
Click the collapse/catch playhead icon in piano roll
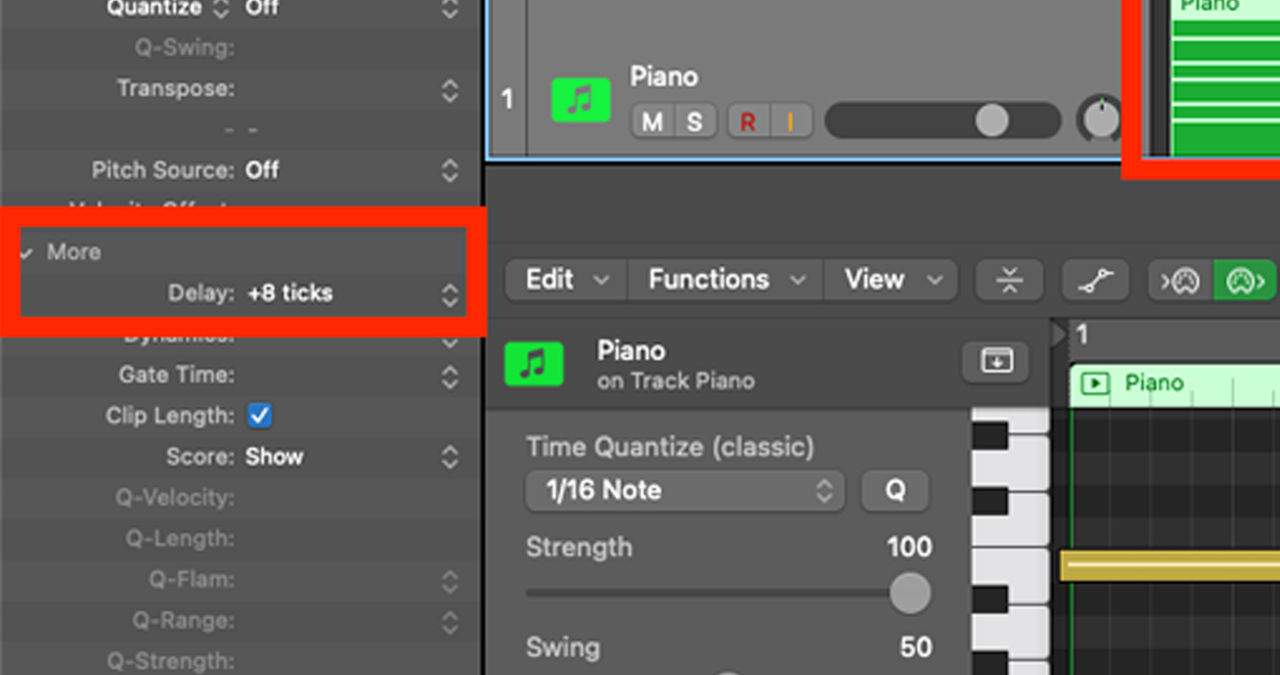click(x=1009, y=281)
